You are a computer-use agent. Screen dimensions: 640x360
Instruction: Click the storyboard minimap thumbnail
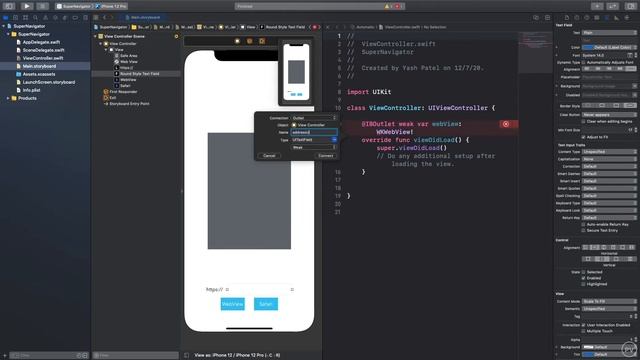pos(296,72)
